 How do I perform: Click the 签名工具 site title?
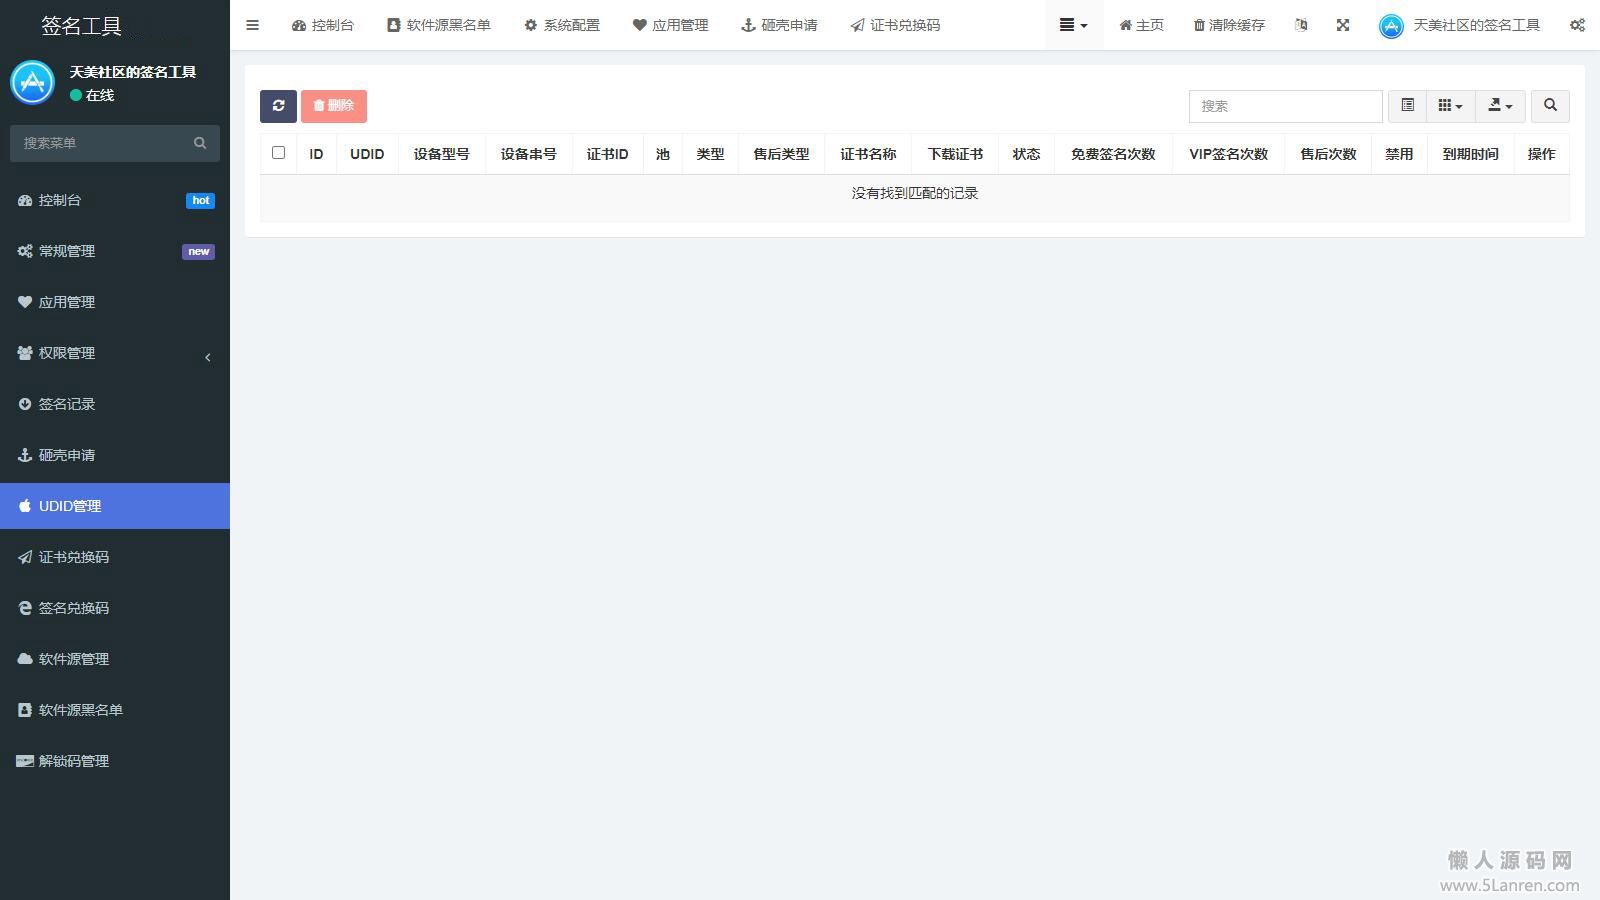point(81,26)
